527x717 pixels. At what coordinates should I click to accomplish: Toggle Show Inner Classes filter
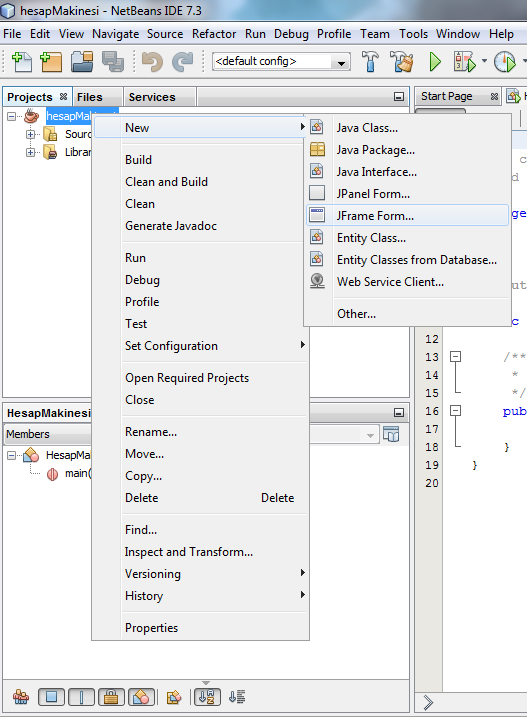pos(141,697)
